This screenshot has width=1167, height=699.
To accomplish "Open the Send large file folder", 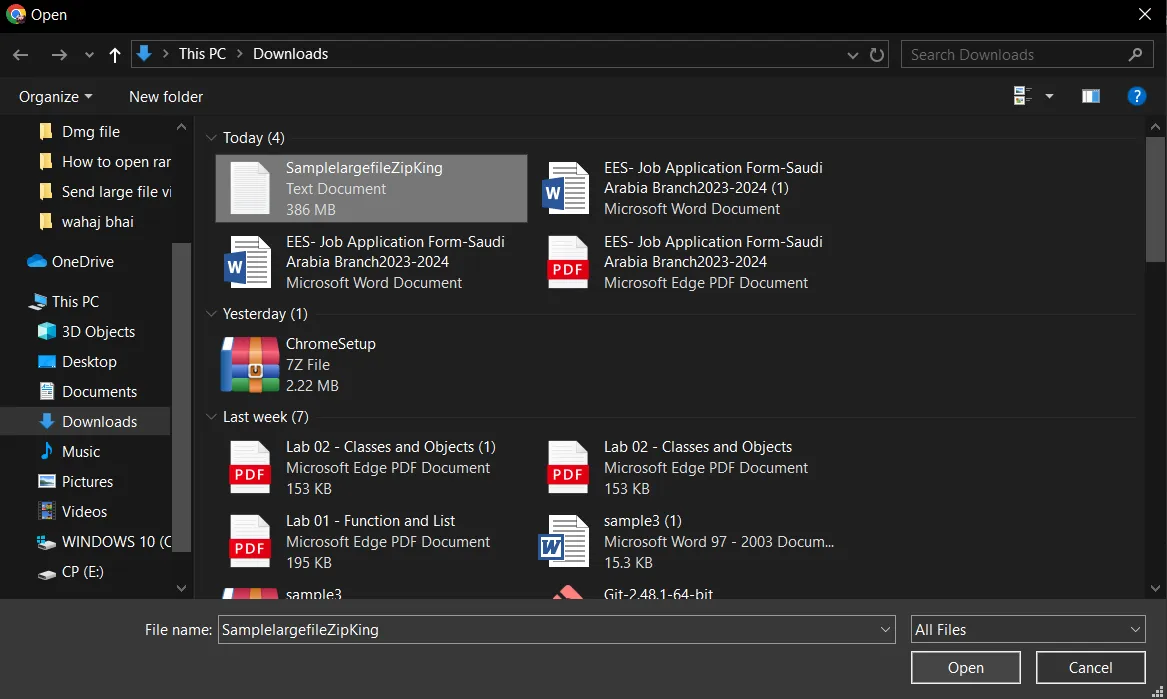I will pos(115,191).
